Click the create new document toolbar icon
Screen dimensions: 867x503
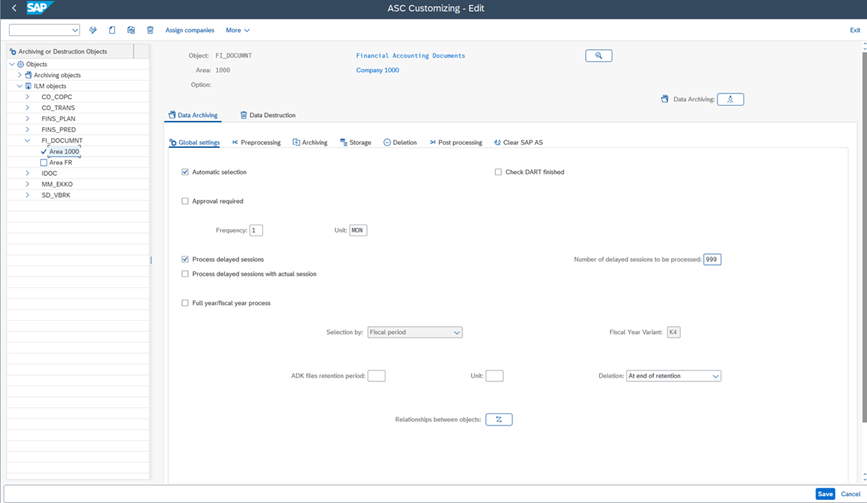[x=112, y=30]
